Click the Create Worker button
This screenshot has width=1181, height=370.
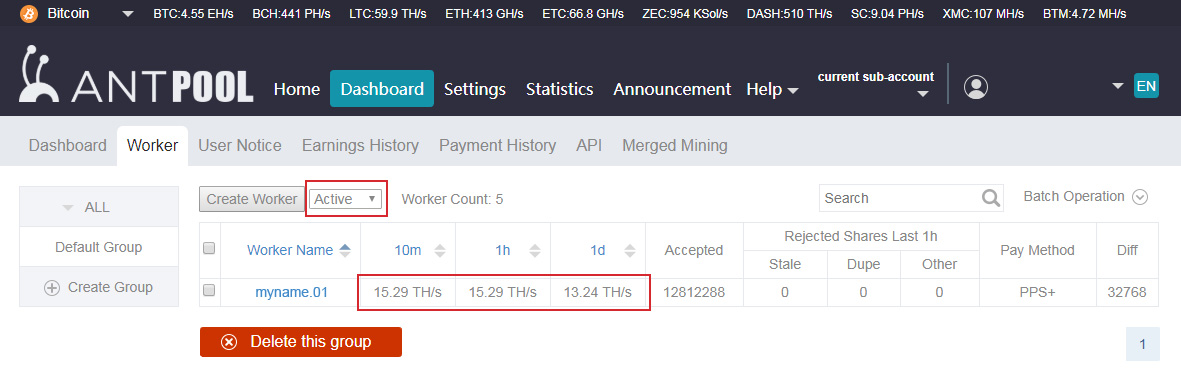[252, 199]
